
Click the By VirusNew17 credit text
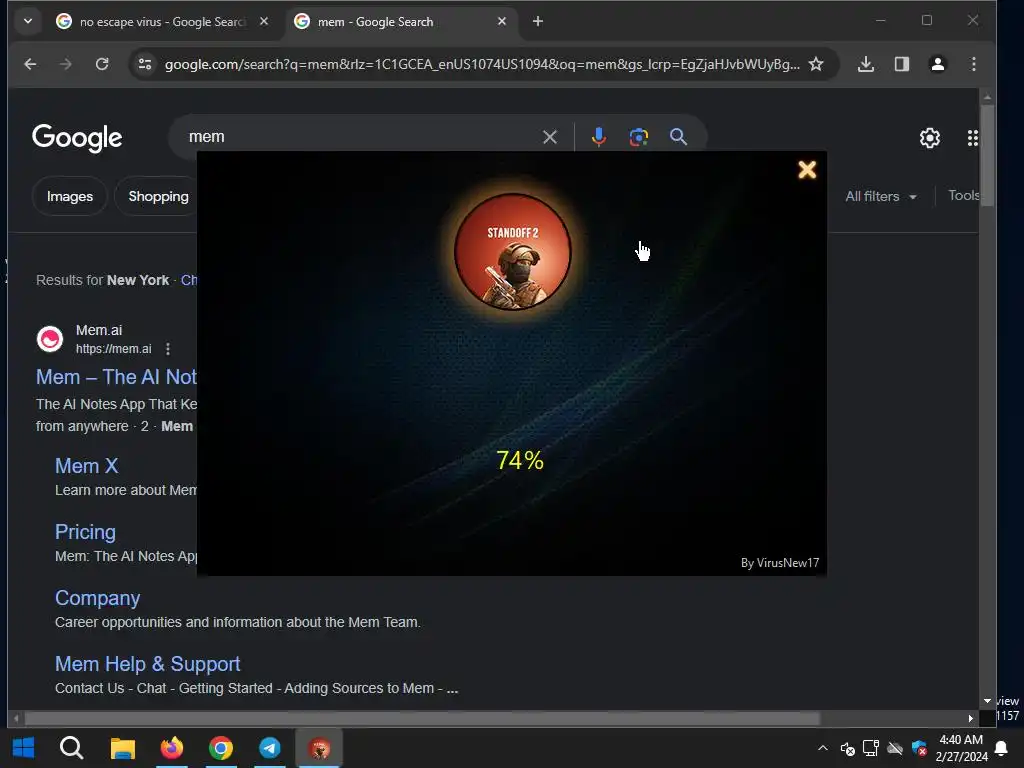[780, 563]
